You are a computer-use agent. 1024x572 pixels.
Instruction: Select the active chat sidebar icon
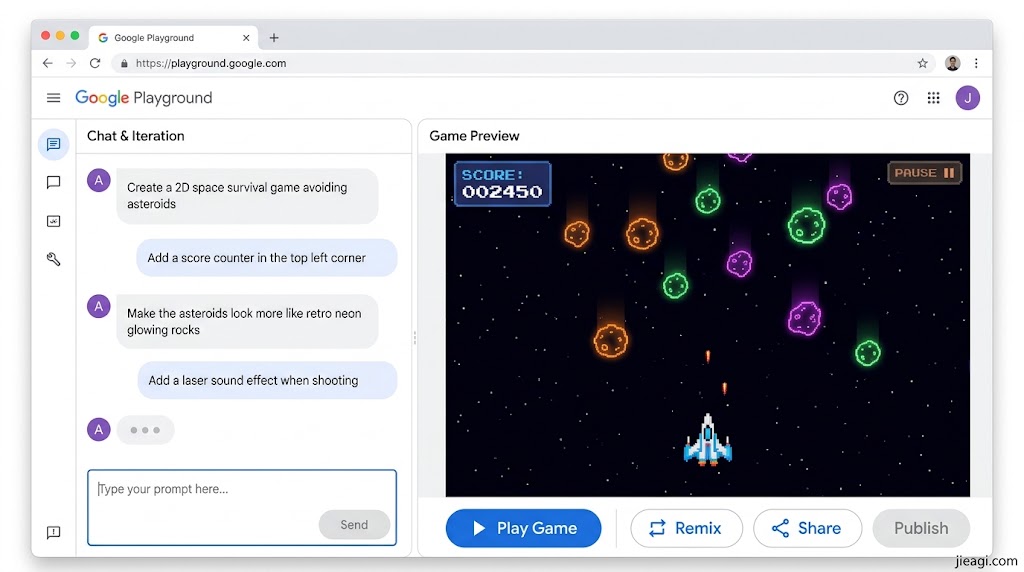54,144
